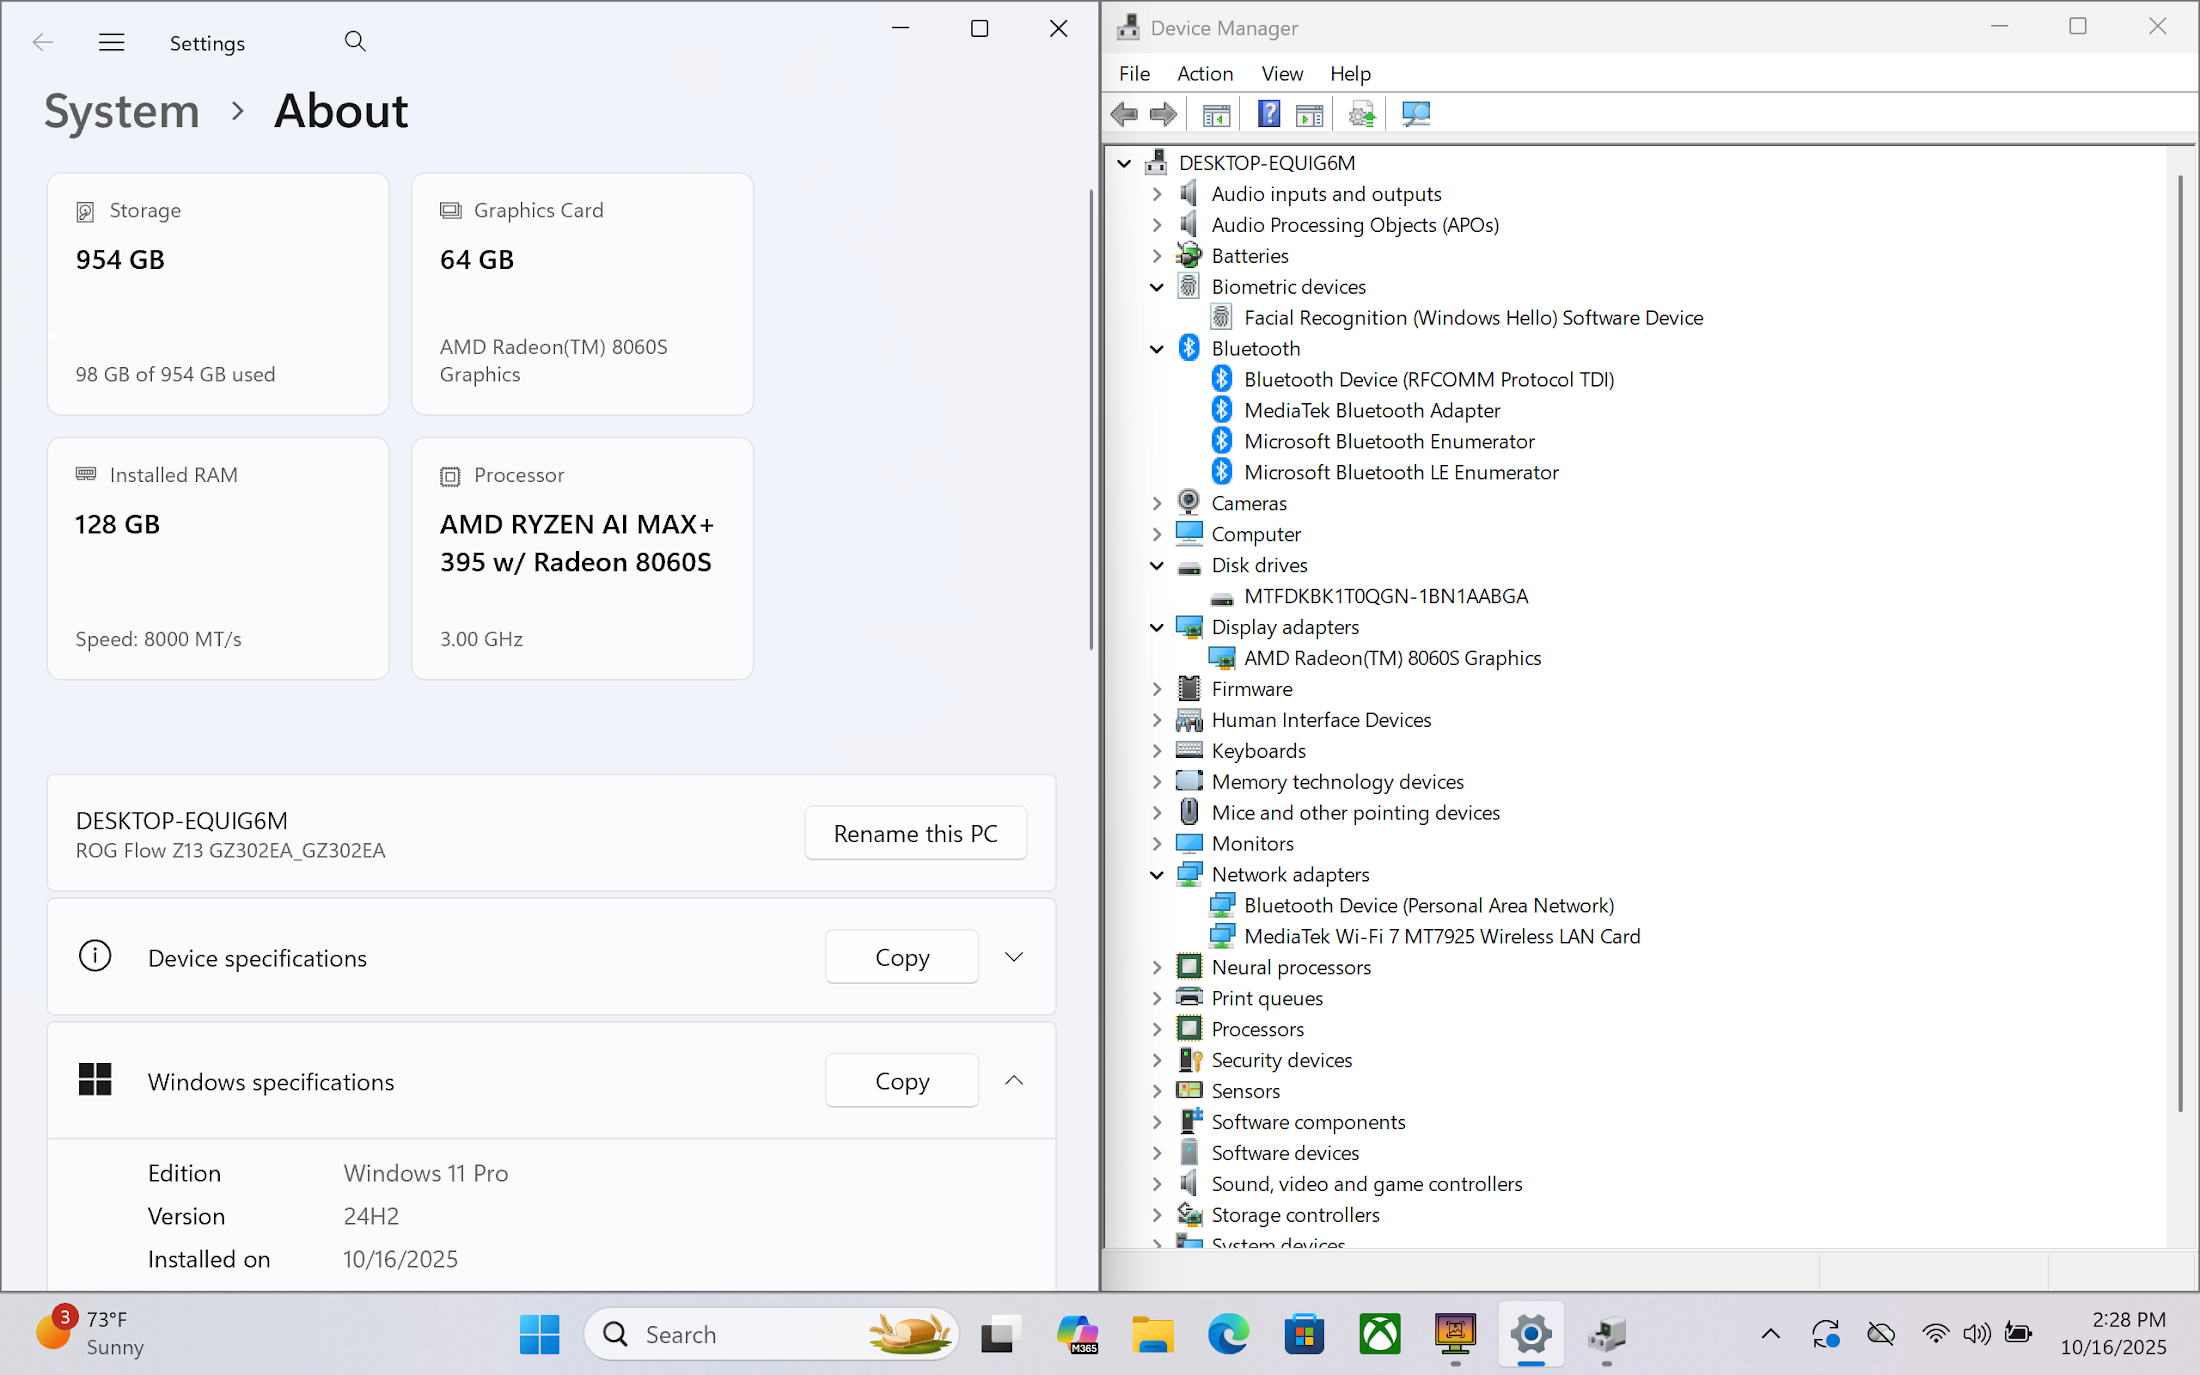Expand the Processors tree node
The height and width of the screenshot is (1375, 2200).
pyautogui.click(x=1157, y=1029)
